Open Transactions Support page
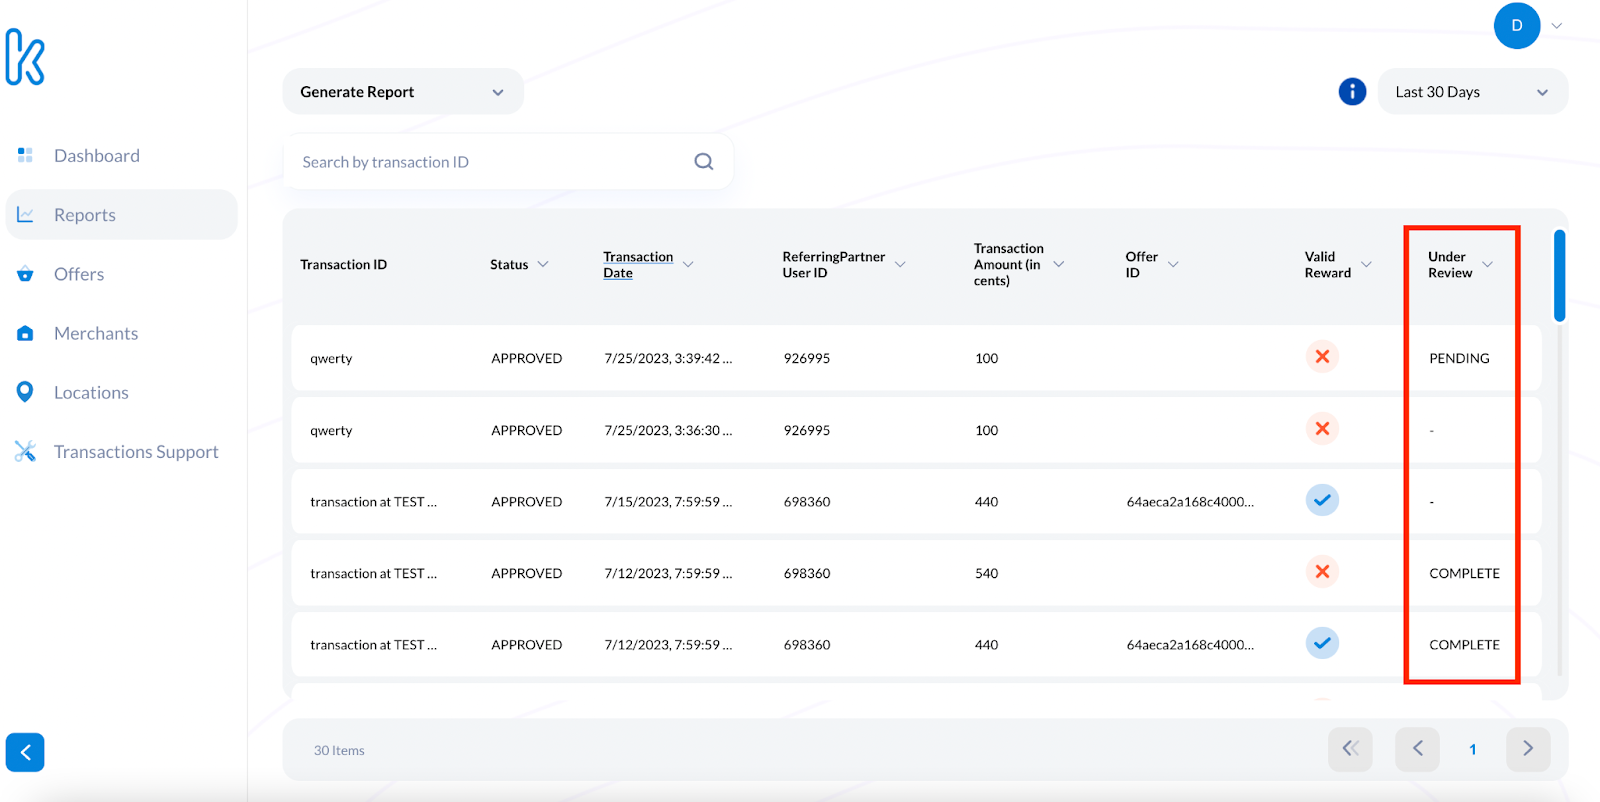This screenshot has width=1600, height=802. click(136, 452)
